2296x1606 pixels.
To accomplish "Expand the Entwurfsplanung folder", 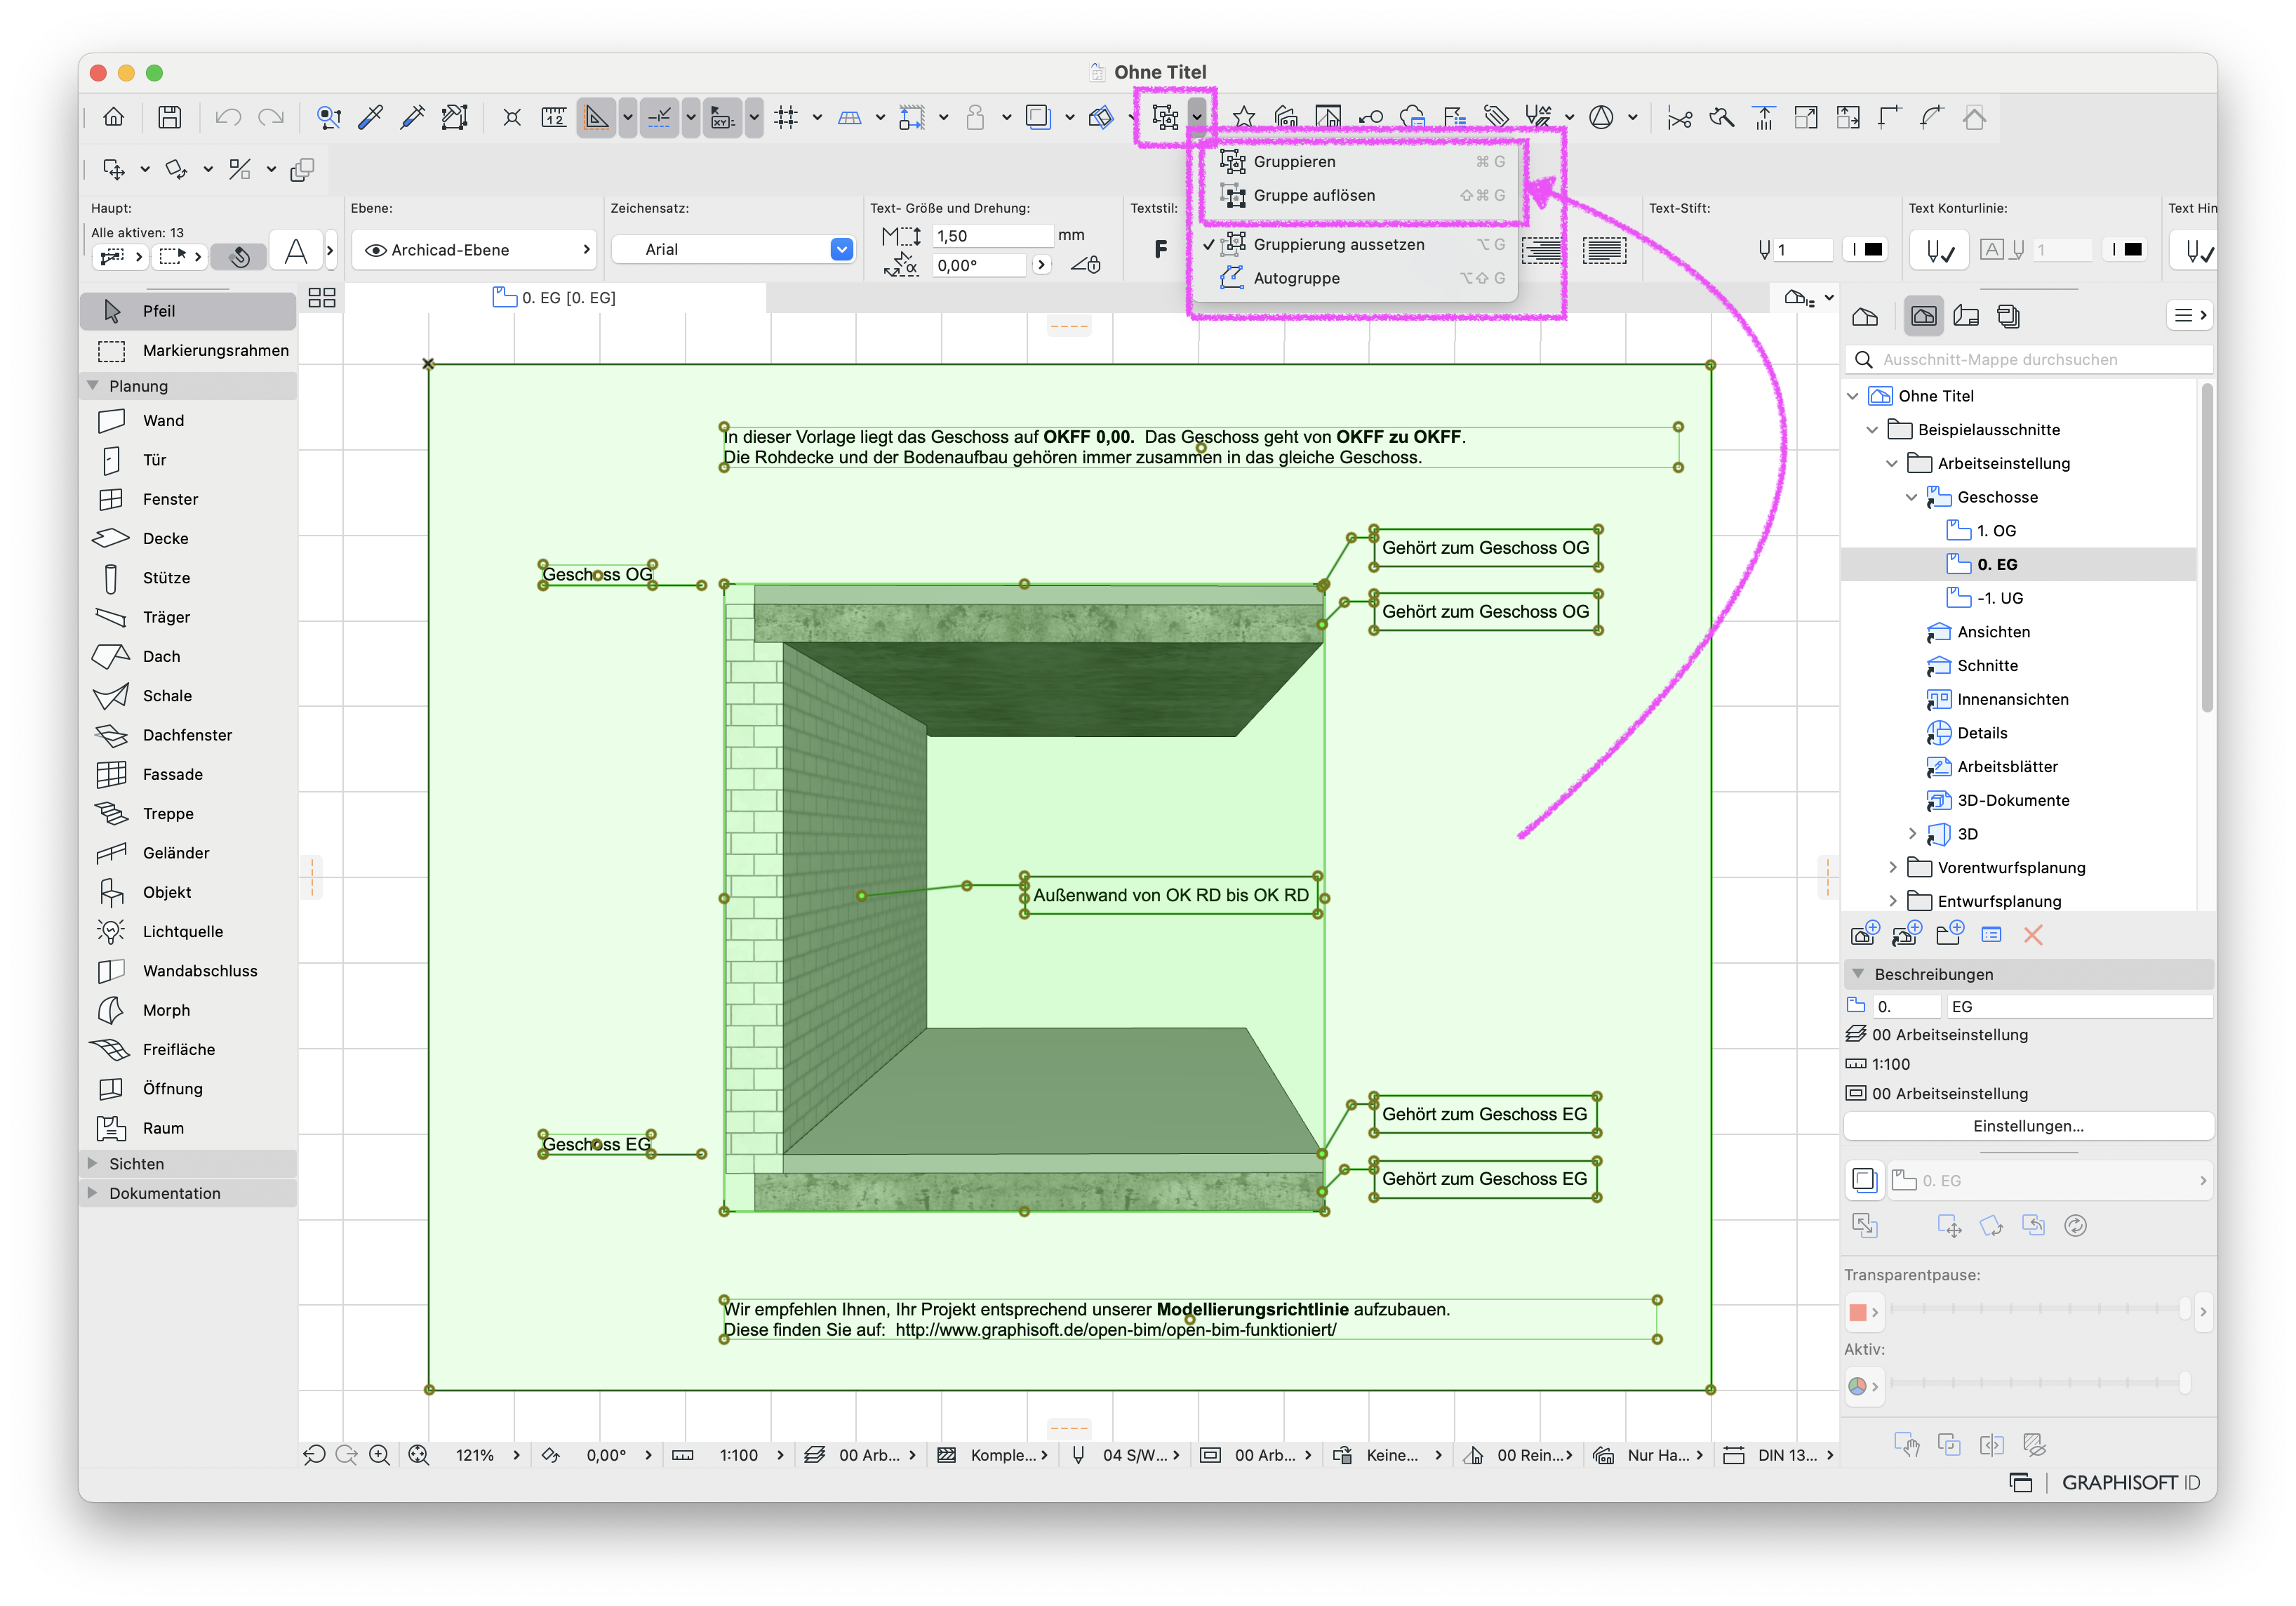I will coord(1892,902).
